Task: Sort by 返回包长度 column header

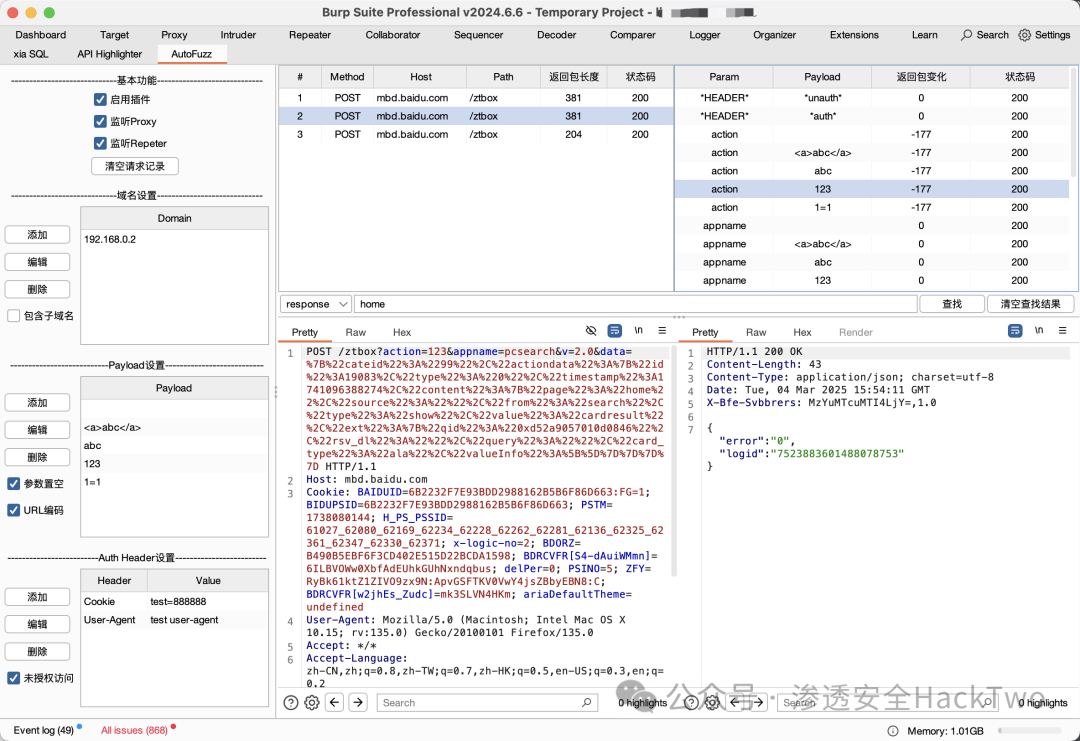Action: coord(574,76)
